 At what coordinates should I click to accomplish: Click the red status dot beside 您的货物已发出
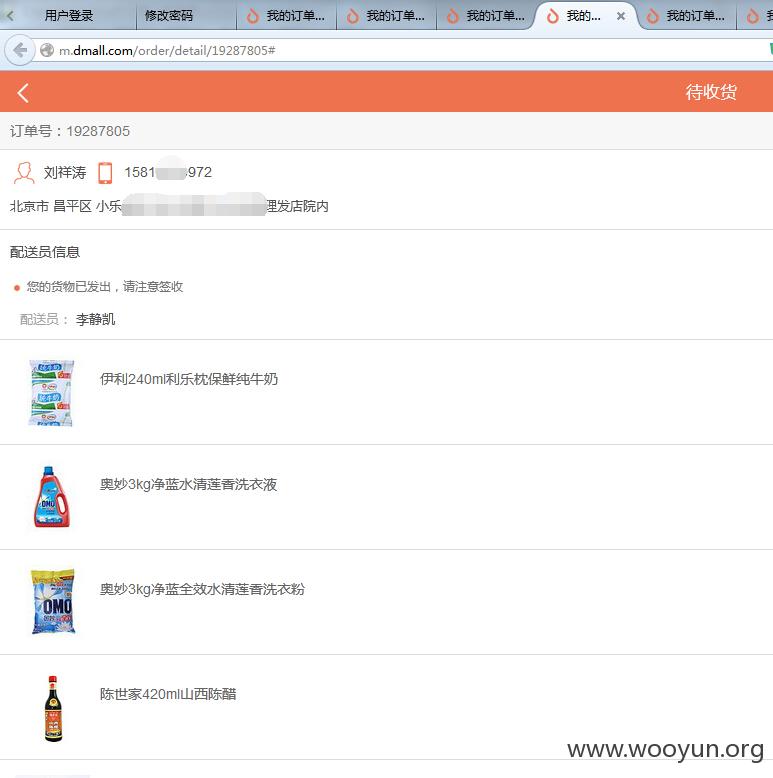click(x=17, y=287)
